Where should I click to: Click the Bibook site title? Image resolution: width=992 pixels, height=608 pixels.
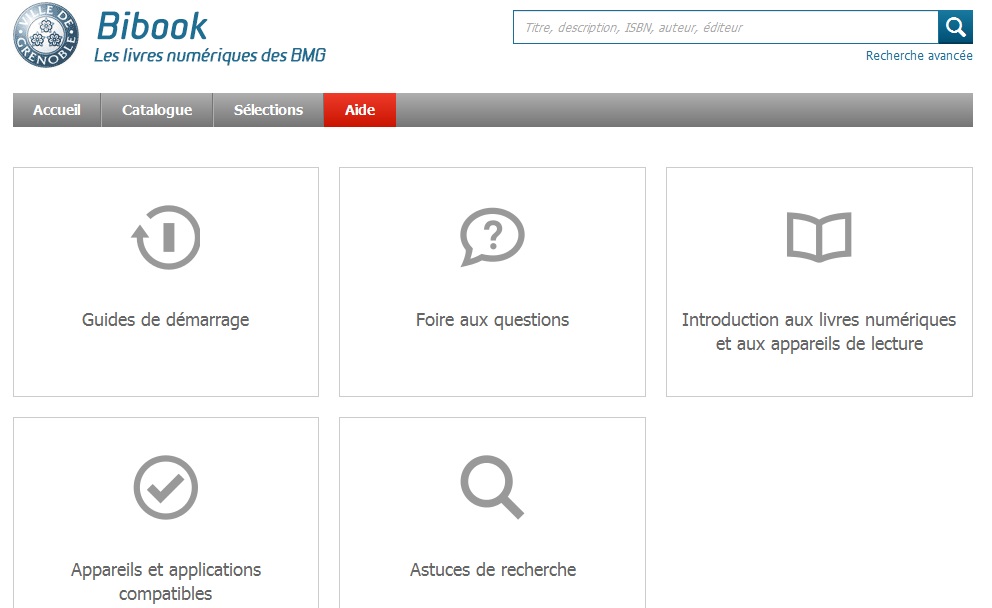click(x=152, y=25)
